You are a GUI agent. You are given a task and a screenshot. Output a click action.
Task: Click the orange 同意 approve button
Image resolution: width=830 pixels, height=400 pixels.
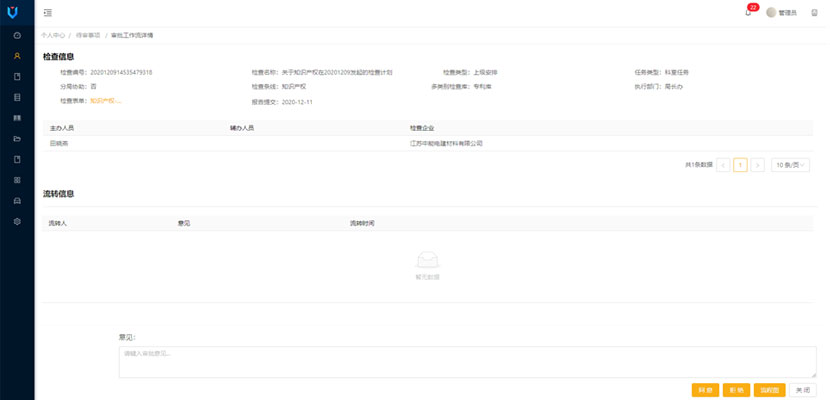(705, 390)
